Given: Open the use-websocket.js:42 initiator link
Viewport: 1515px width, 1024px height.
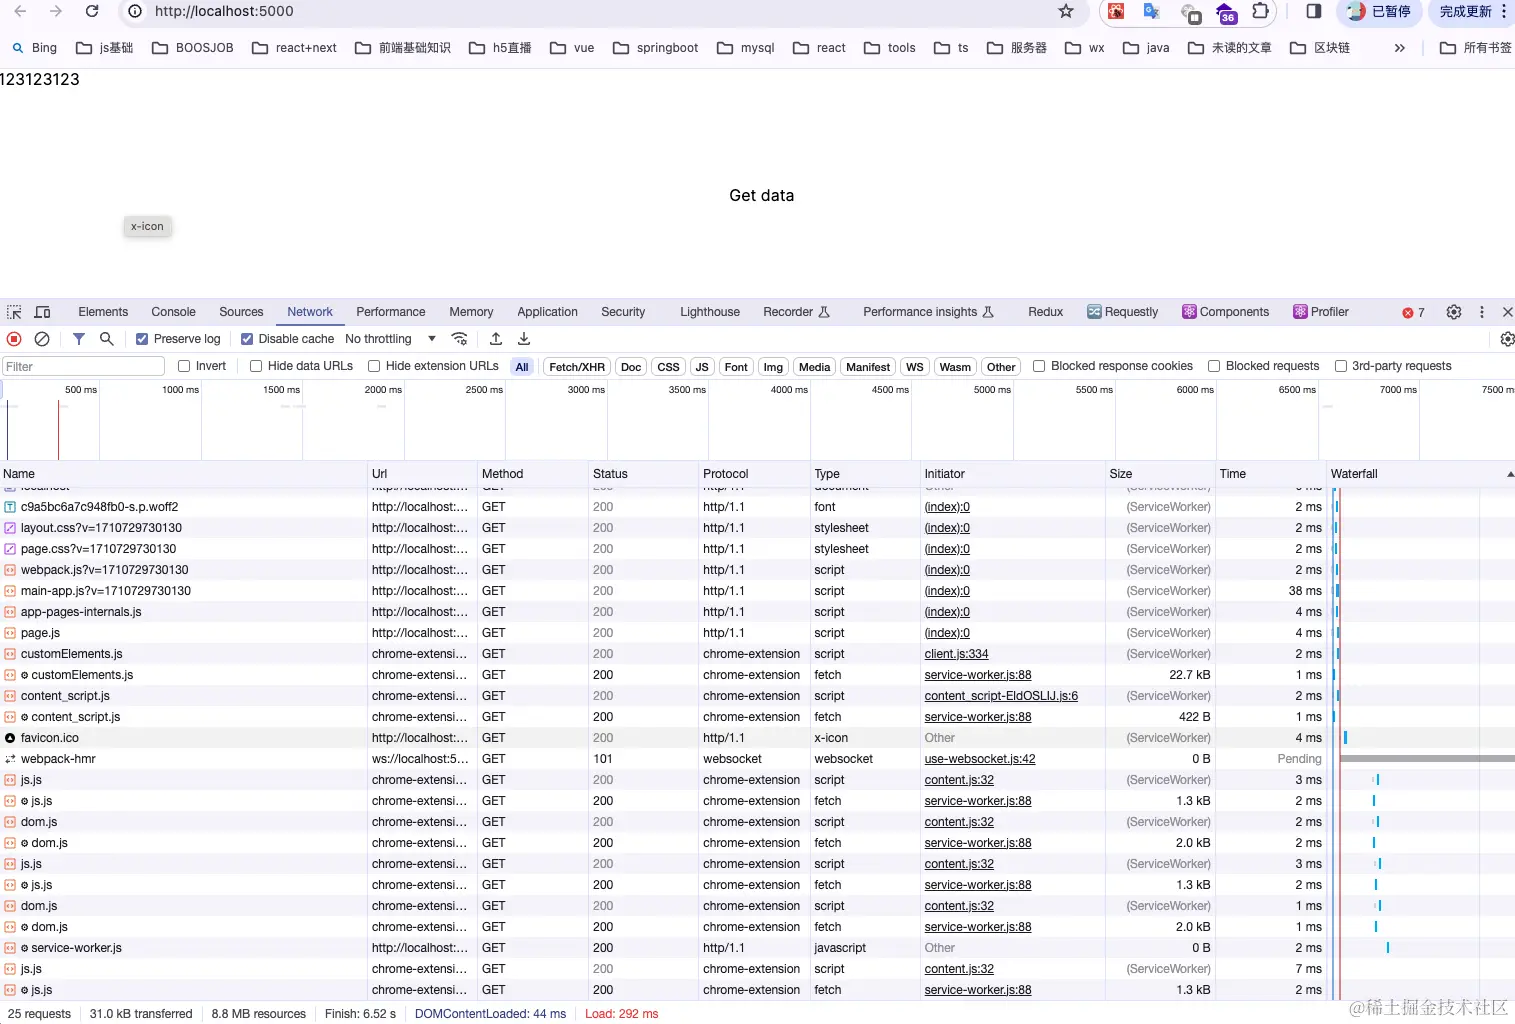Looking at the screenshot, I should (980, 759).
